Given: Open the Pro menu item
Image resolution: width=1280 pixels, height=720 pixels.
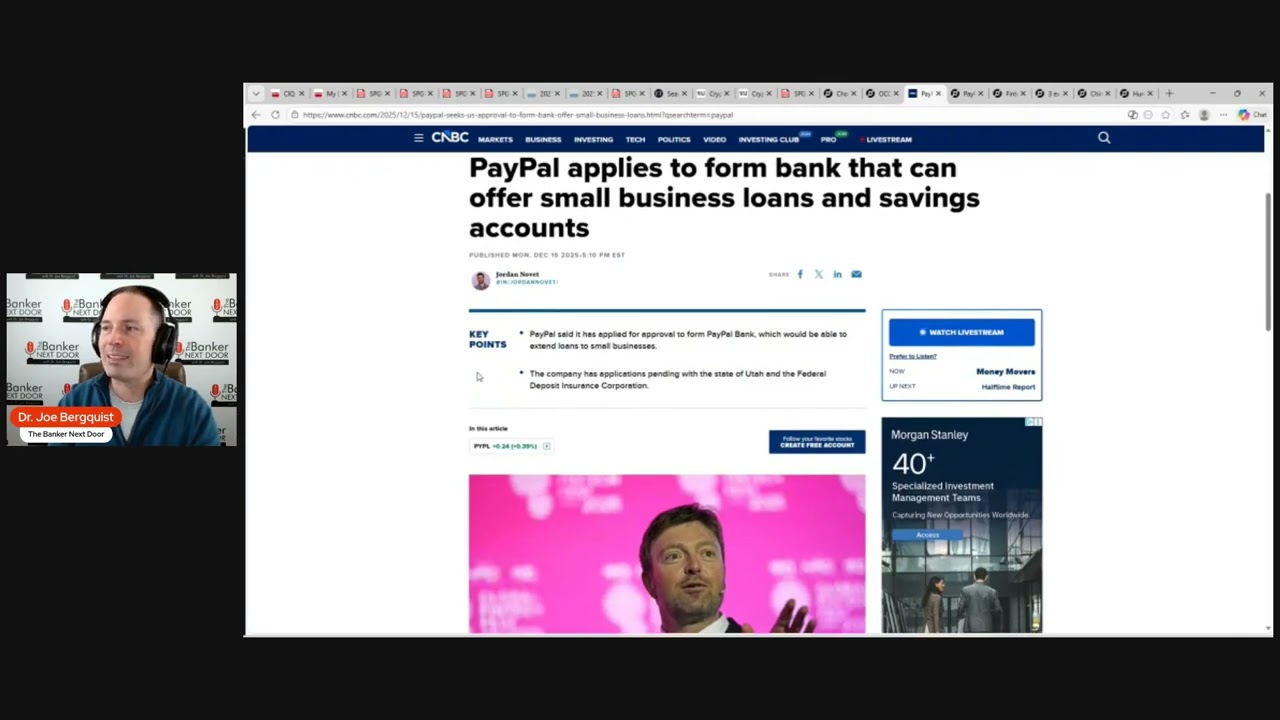Looking at the screenshot, I should pos(828,140).
